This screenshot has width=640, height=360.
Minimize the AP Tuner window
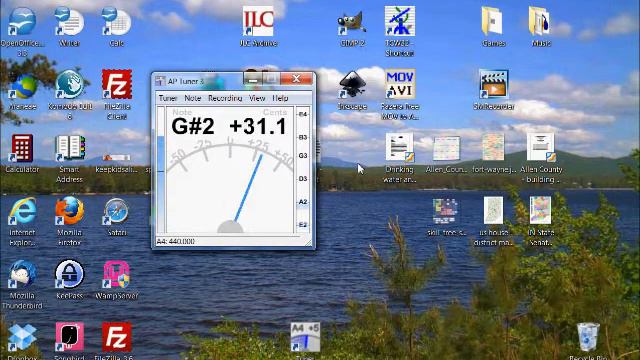(x=253, y=79)
